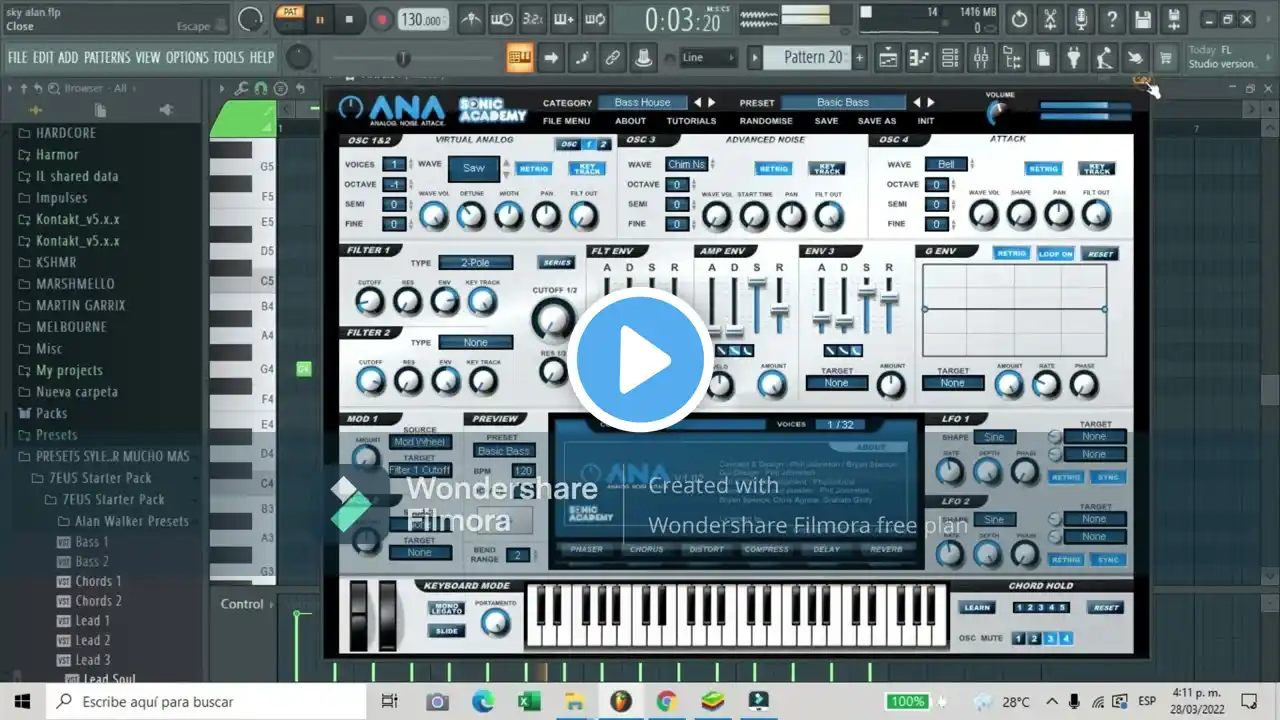Click the link chain icon in toolbar
Image resolution: width=1280 pixels, height=720 pixels.
(612, 58)
